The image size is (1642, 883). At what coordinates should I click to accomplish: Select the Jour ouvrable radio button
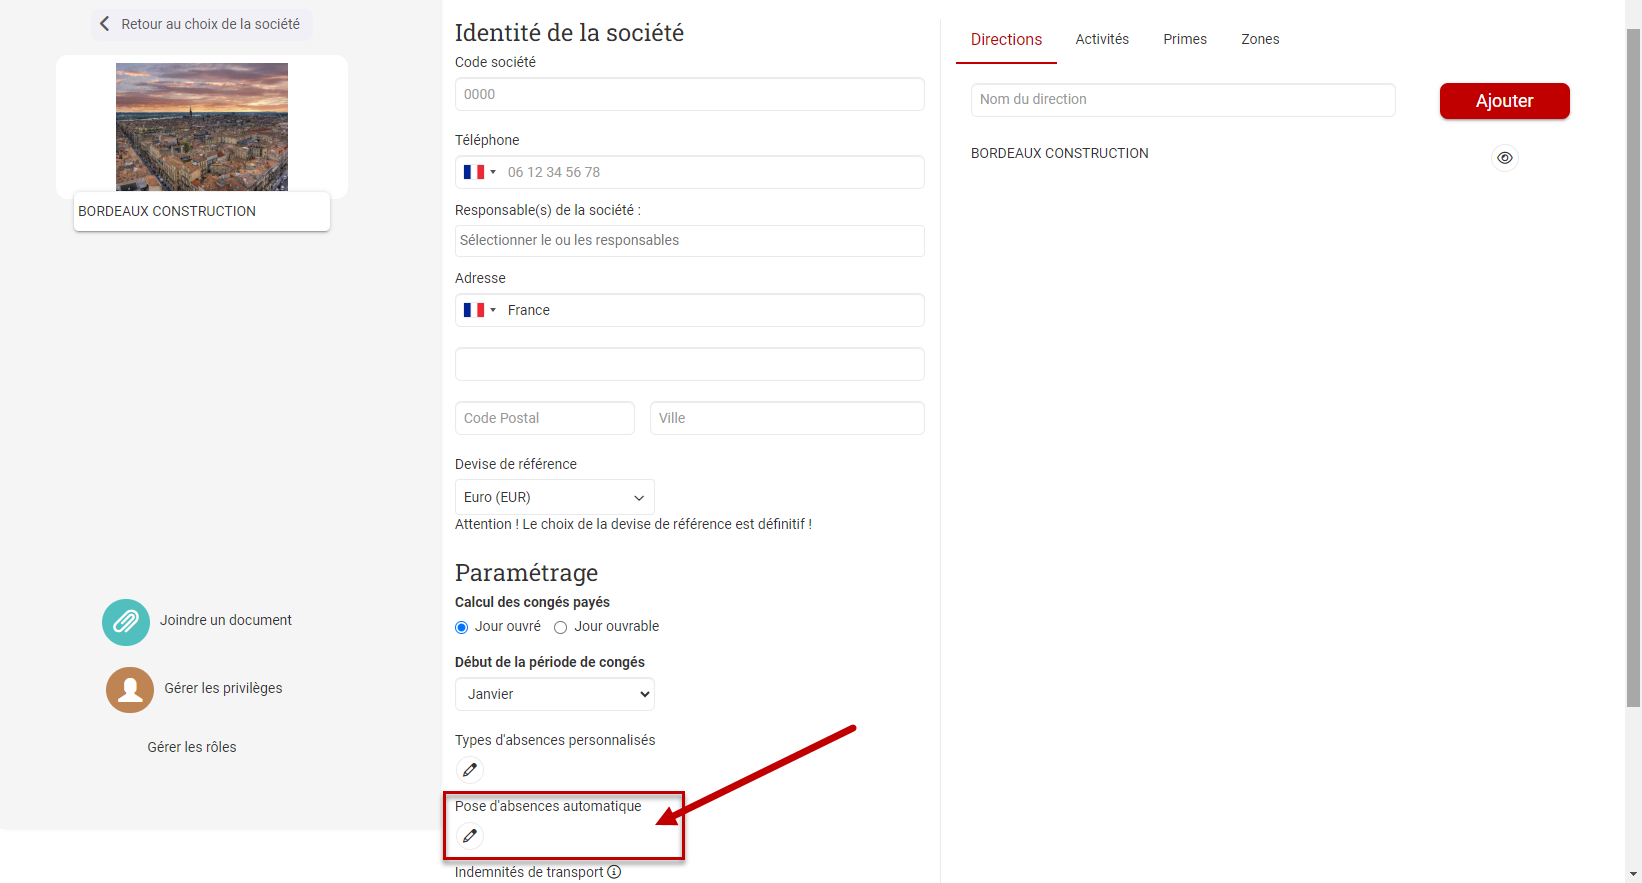click(x=560, y=628)
